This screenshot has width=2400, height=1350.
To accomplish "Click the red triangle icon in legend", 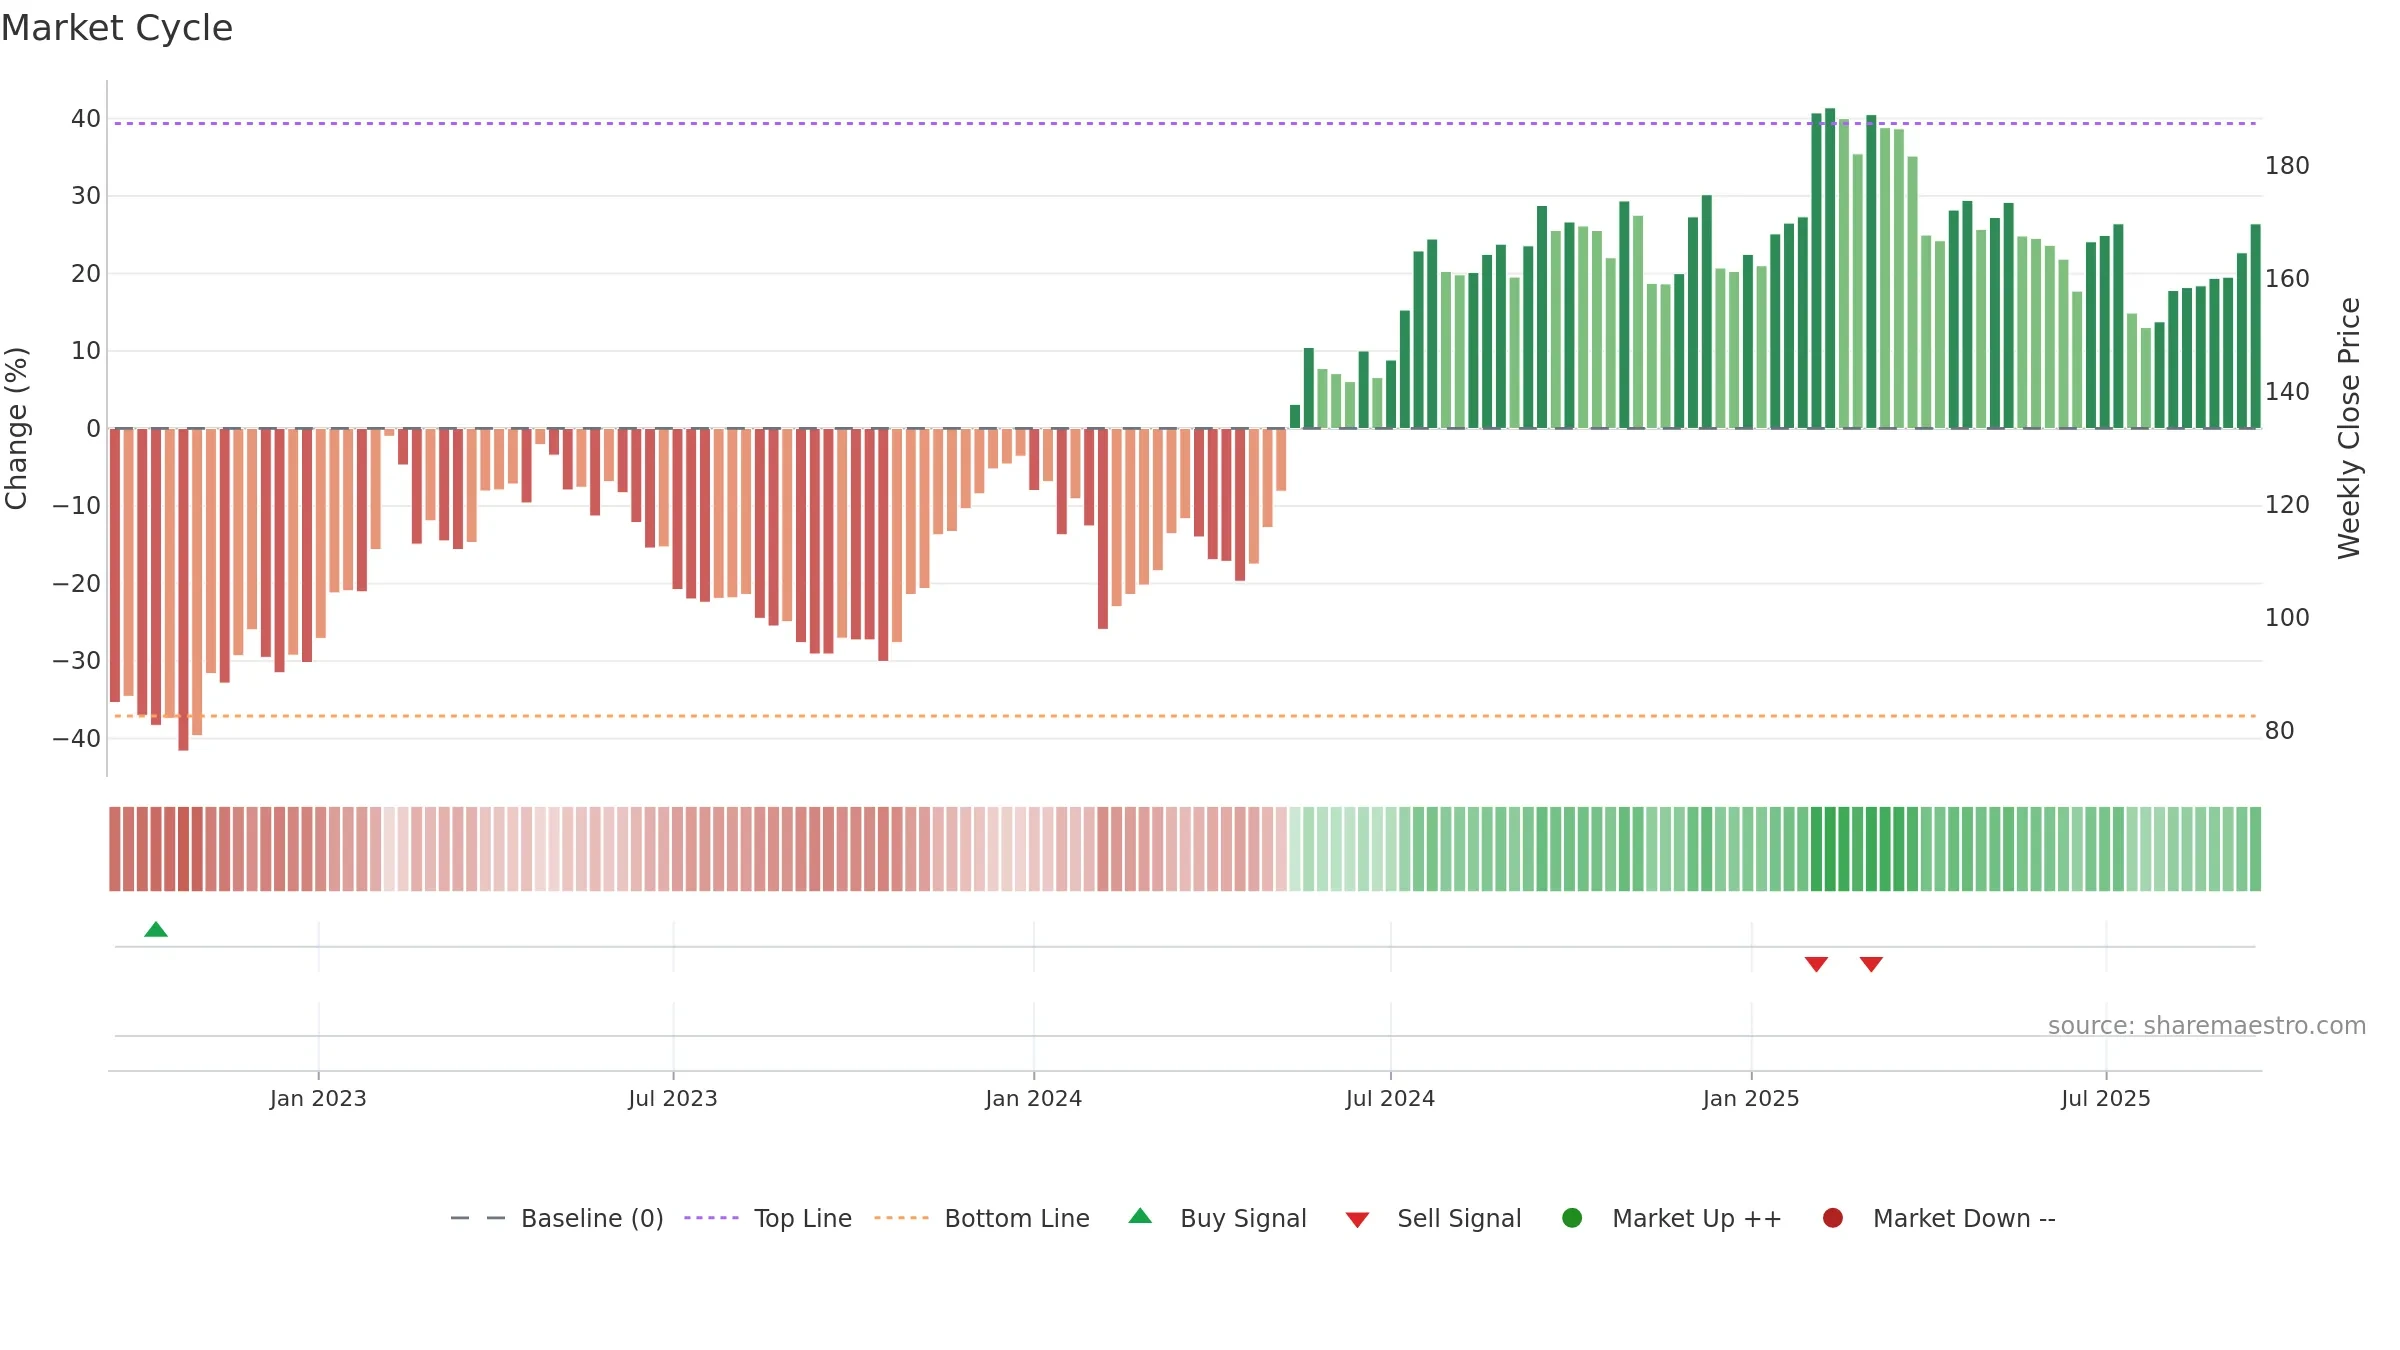I will click(x=1357, y=1220).
